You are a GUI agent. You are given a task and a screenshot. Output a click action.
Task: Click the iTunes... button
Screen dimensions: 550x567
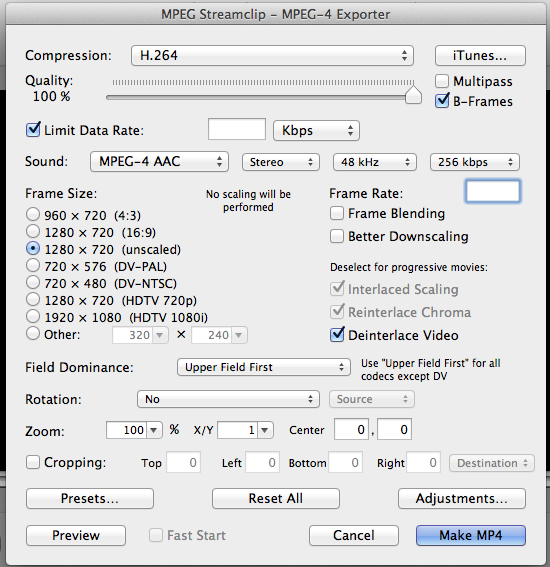click(x=480, y=56)
